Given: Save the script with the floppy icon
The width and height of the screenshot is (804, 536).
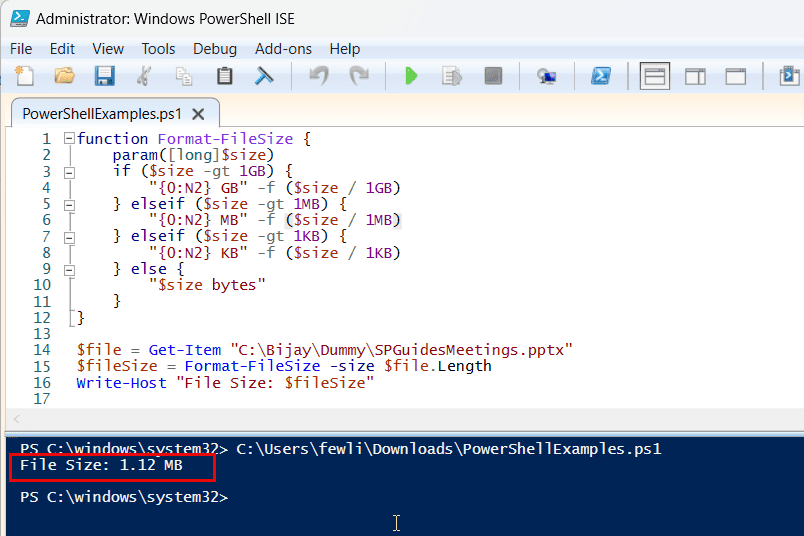Looking at the screenshot, I should (105, 76).
